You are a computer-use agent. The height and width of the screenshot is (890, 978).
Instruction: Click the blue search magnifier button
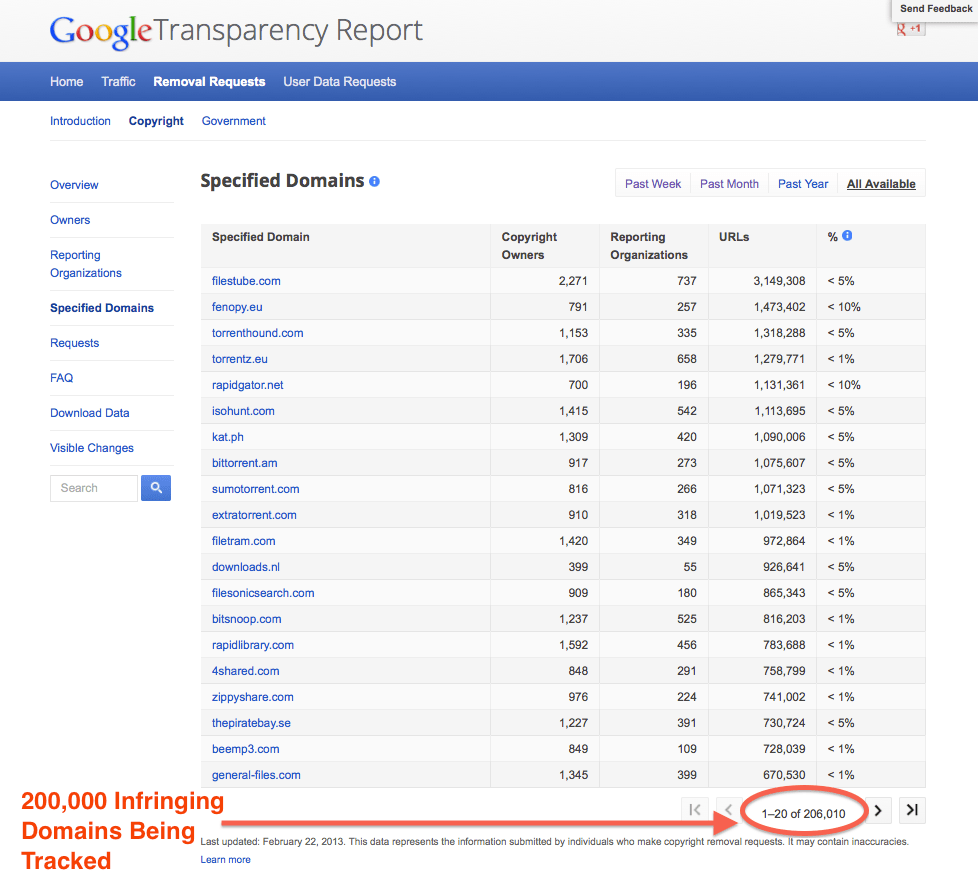tap(156, 488)
